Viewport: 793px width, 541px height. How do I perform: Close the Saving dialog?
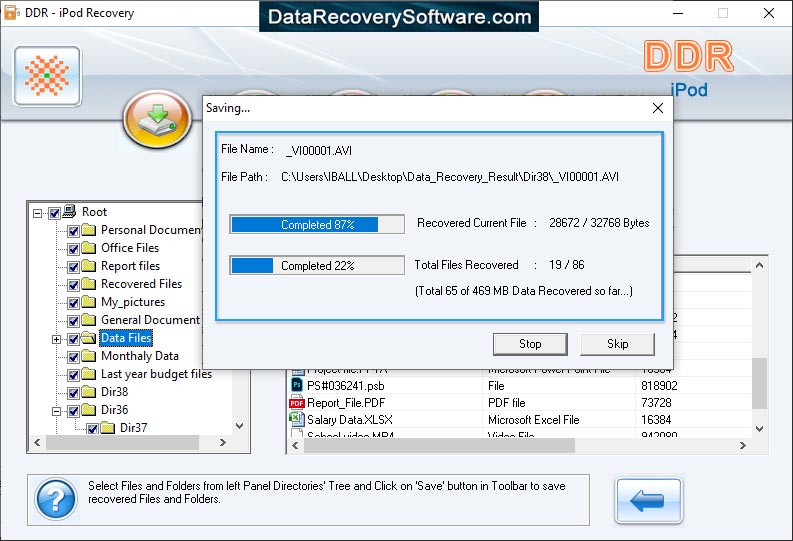click(657, 108)
